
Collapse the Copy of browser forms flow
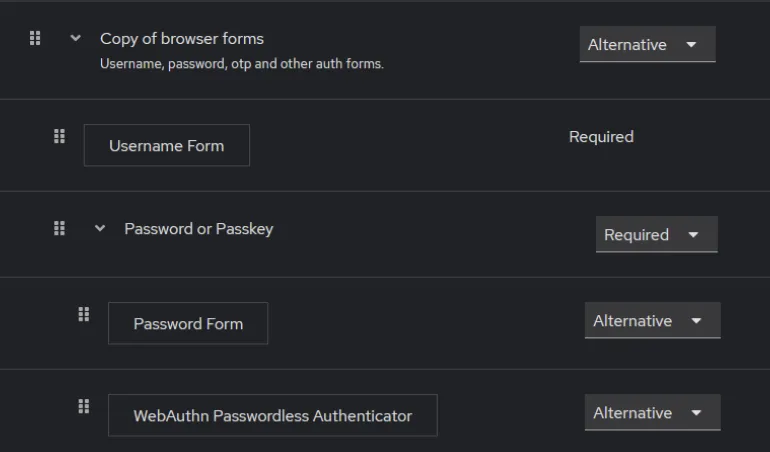75,38
